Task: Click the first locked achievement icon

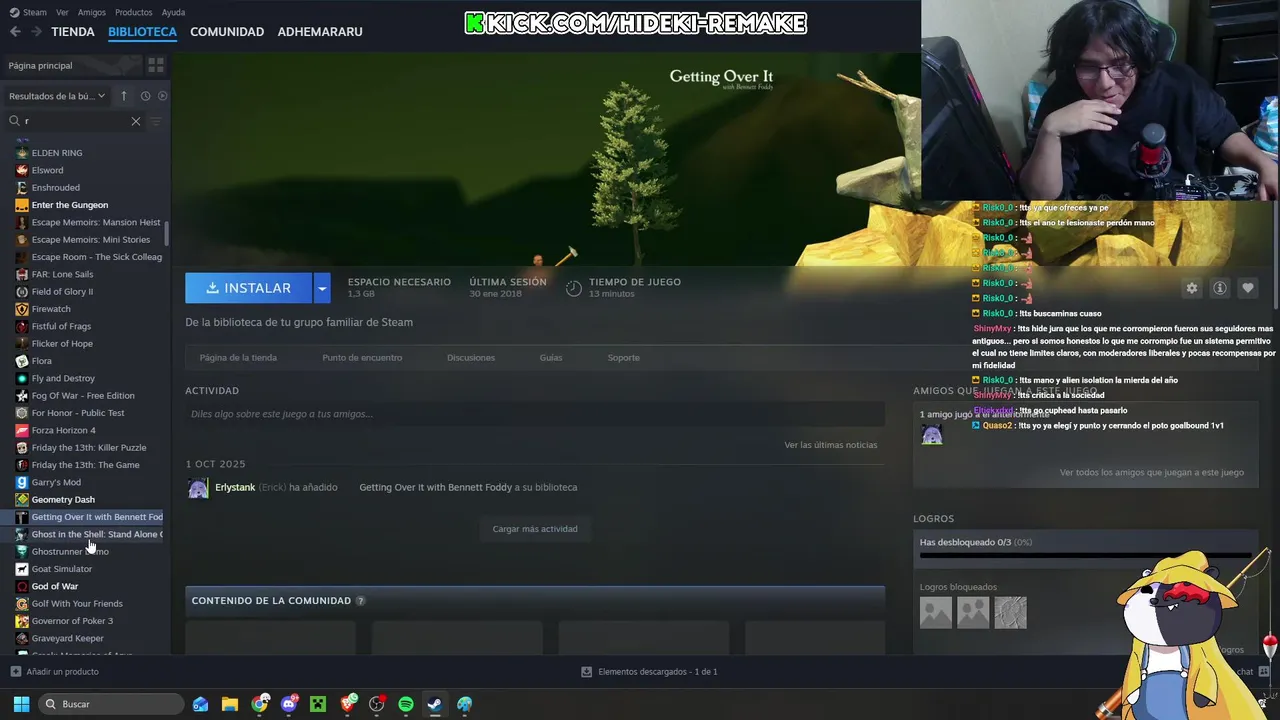Action: (x=936, y=612)
